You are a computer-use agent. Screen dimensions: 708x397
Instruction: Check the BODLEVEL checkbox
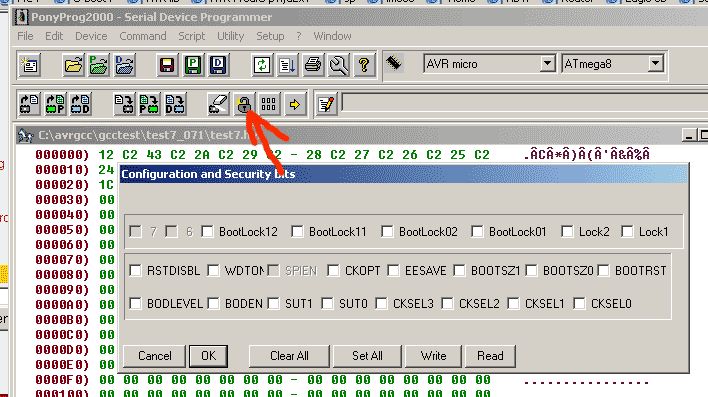click(135, 304)
